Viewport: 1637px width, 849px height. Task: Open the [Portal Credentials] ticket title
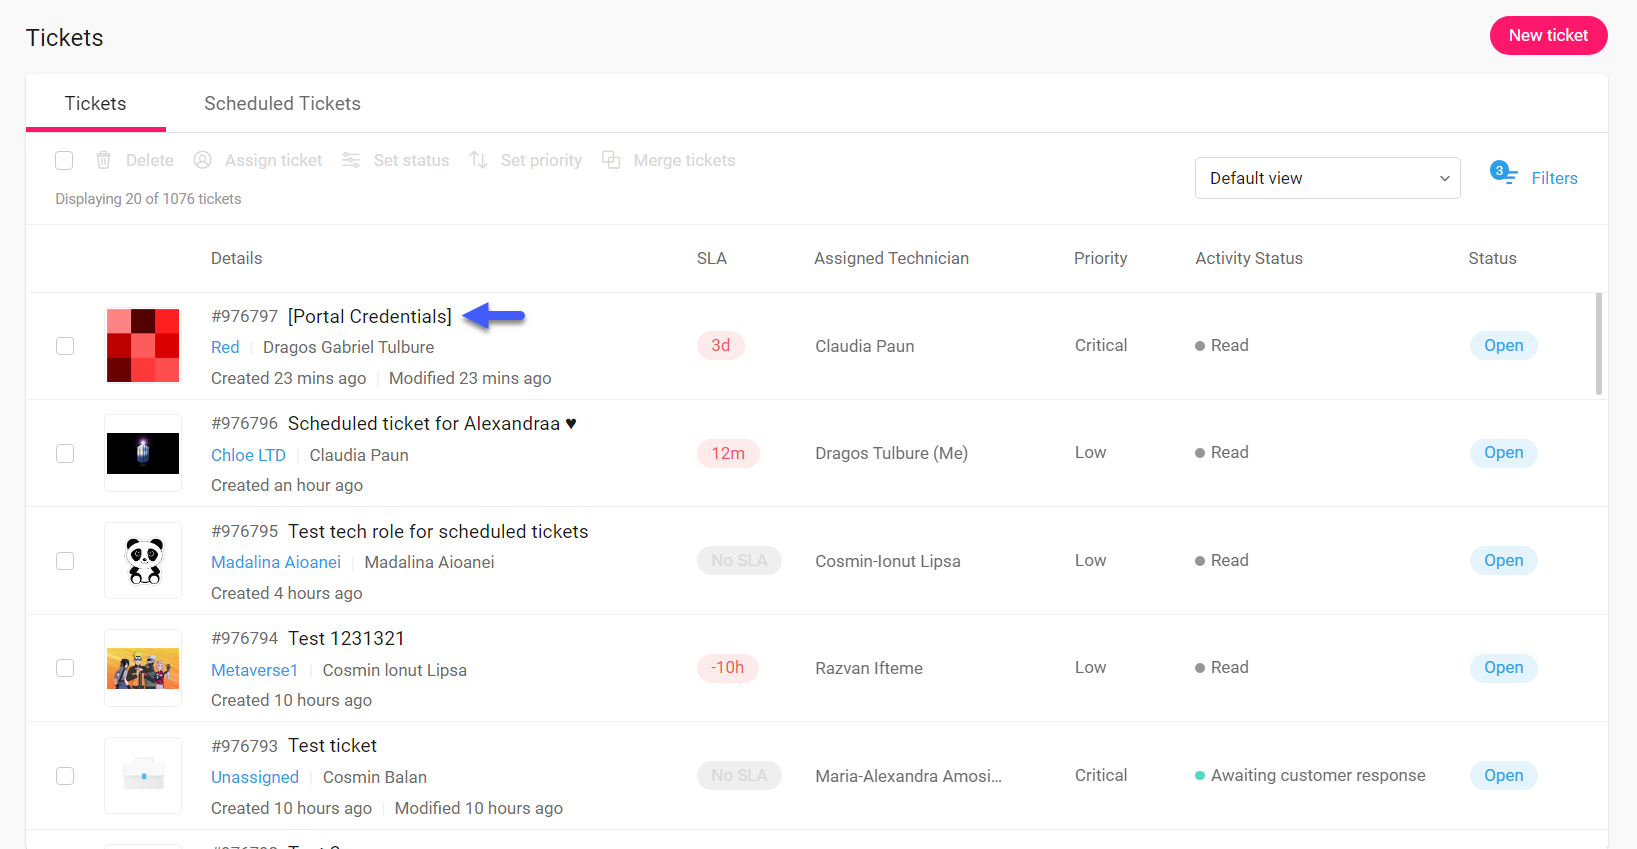[369, 317]
